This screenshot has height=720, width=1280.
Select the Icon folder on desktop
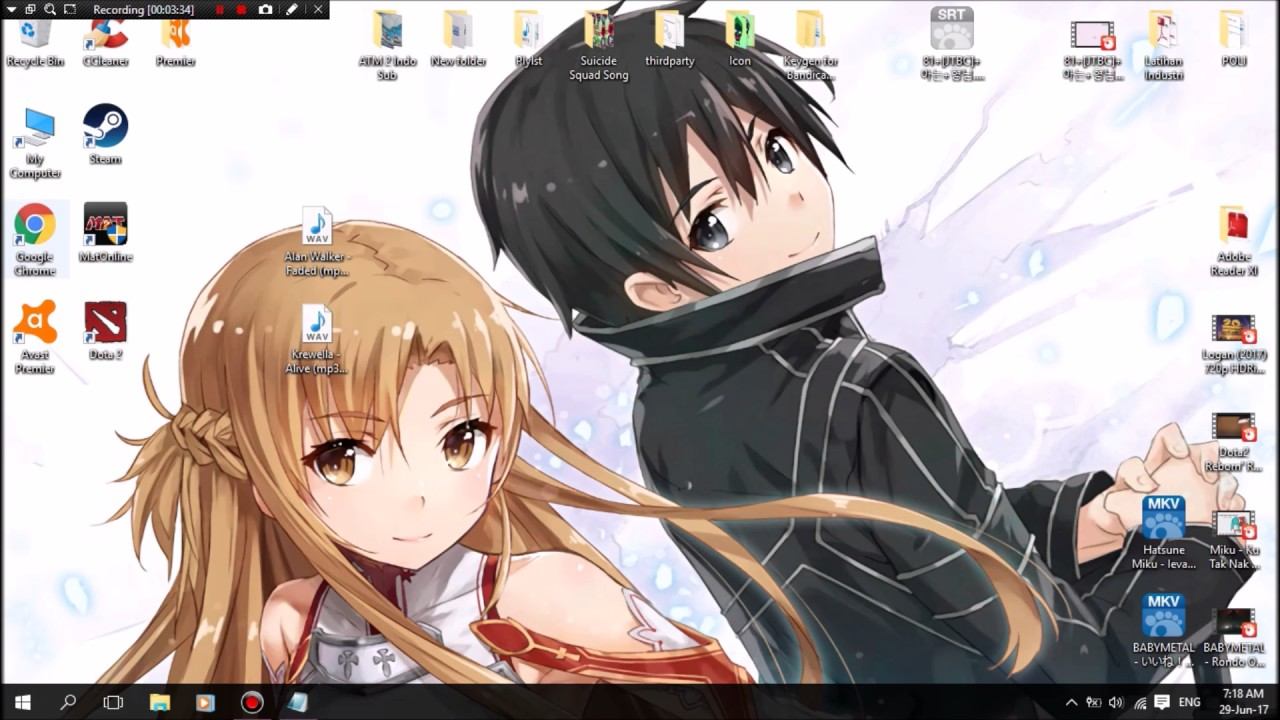click(x=740, y=40)
